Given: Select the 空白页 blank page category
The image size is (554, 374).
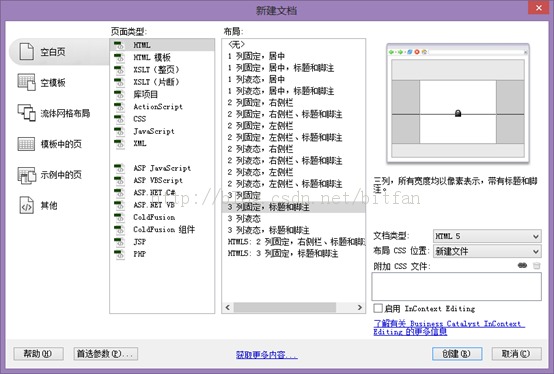Looking at the screenshot, I should click(59, 52).
